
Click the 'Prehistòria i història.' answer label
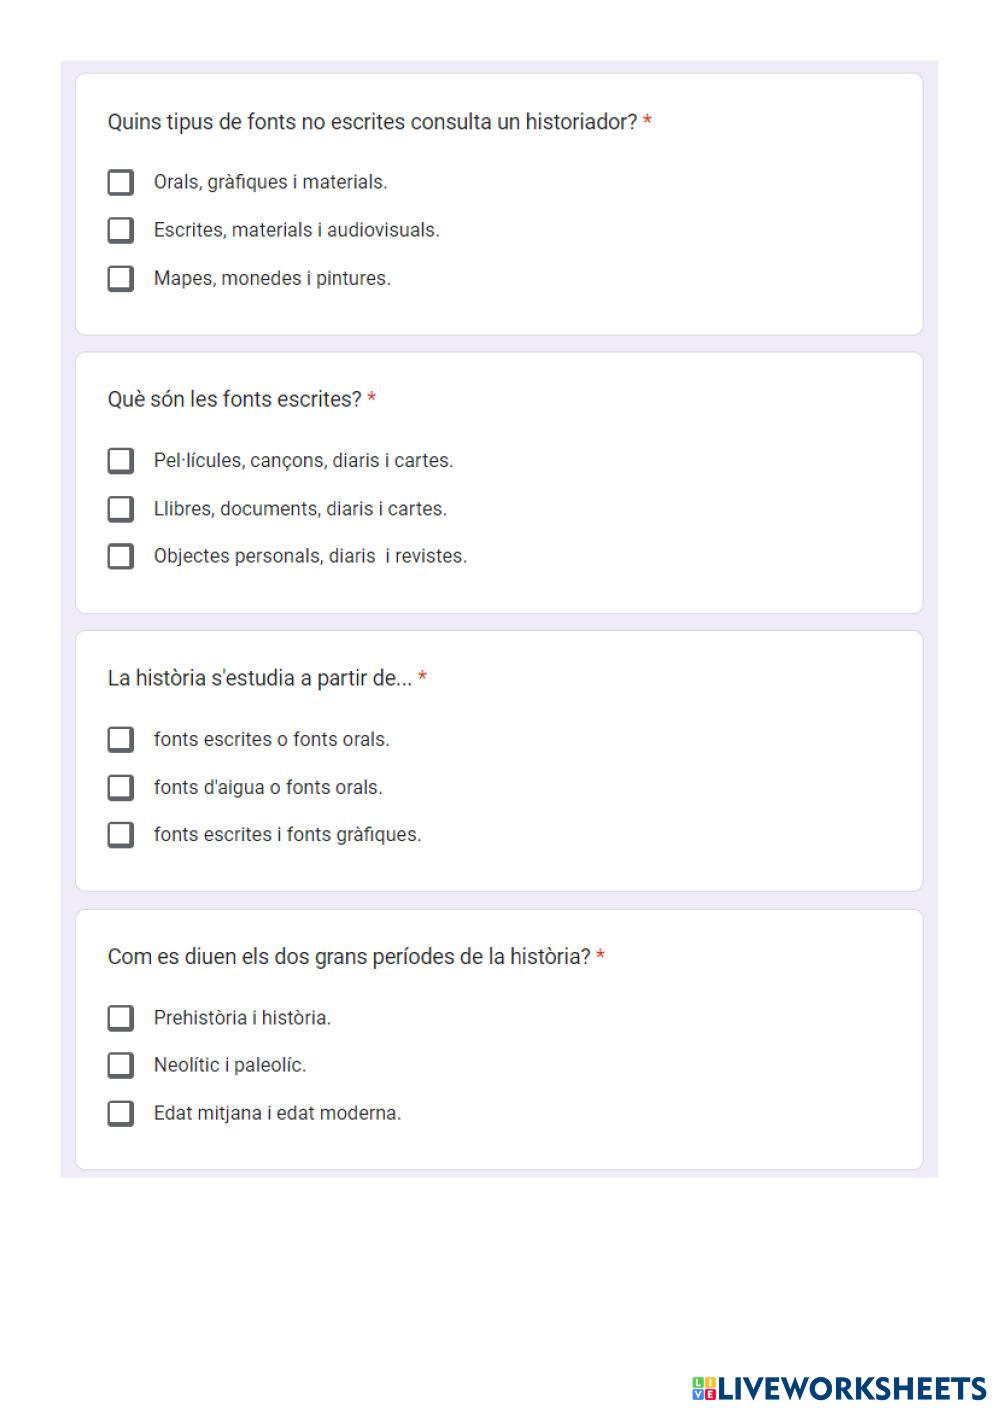click(242, 1018)
